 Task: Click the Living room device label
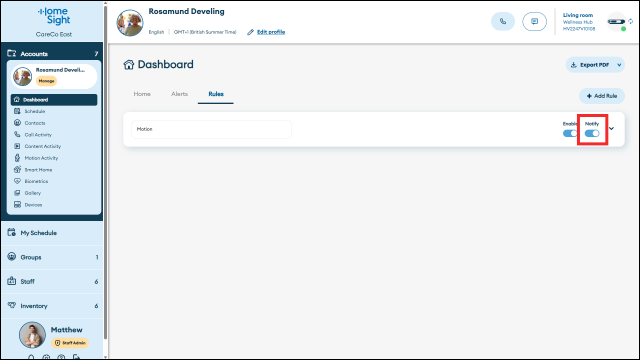pos(578,15)
